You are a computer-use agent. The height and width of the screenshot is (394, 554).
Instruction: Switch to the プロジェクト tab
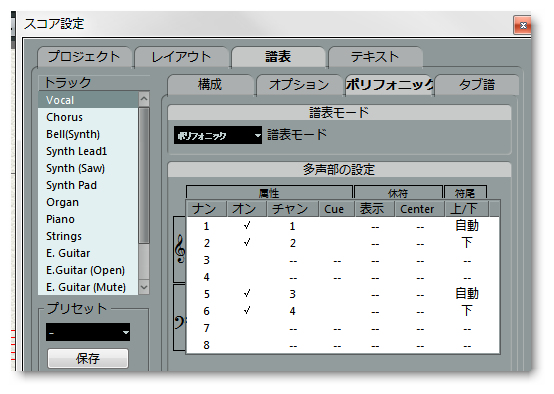point(84,57)
